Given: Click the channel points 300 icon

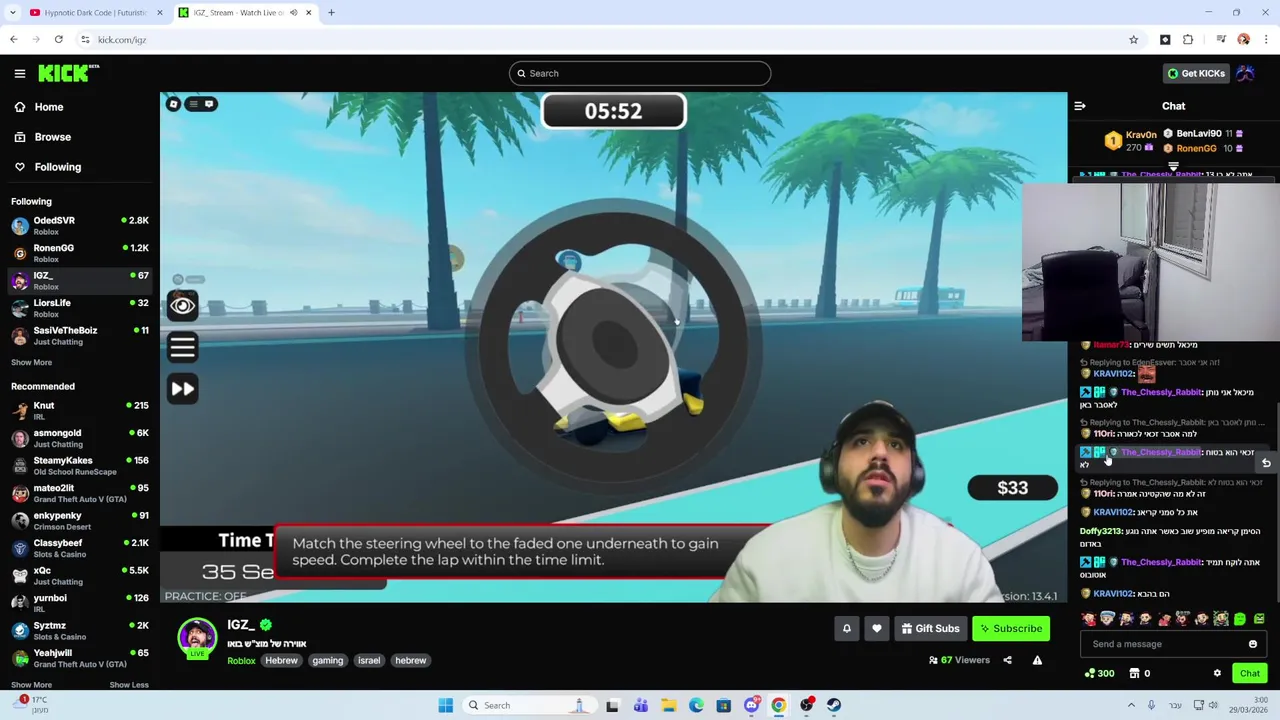Looking at the screenshot, I should [1099, 674].
